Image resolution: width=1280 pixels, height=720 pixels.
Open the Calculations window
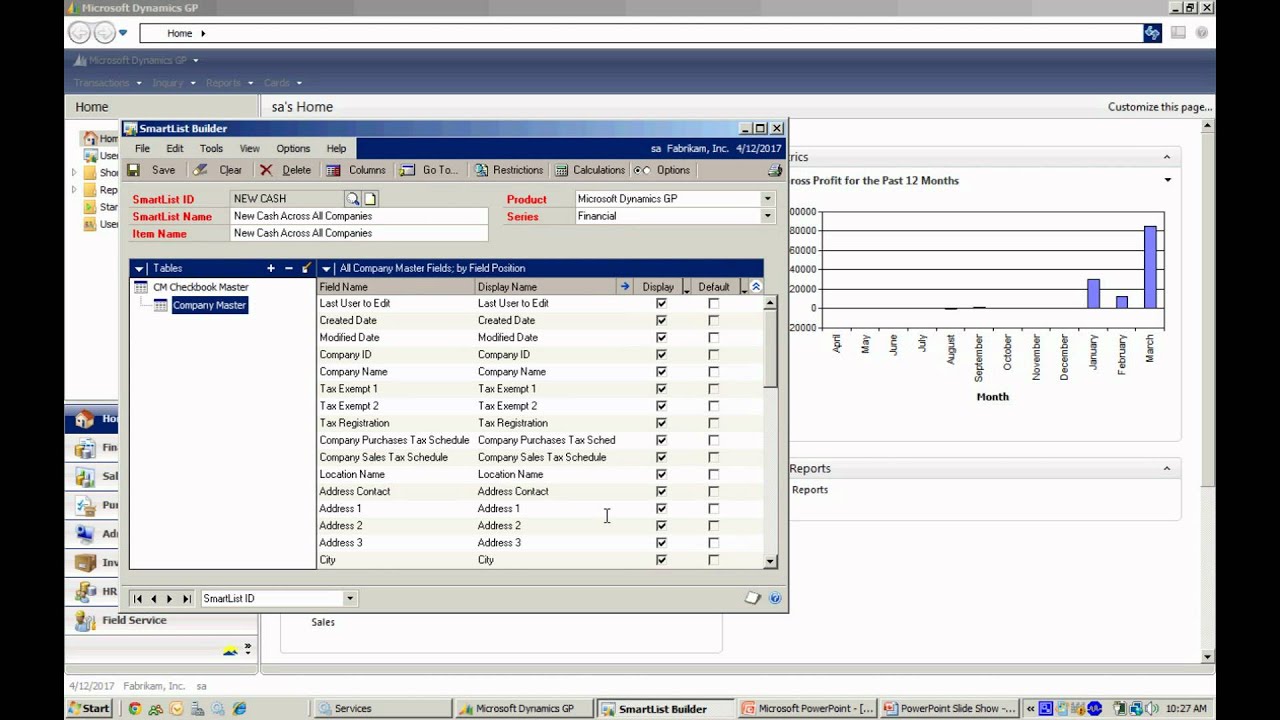coord(590,170)
